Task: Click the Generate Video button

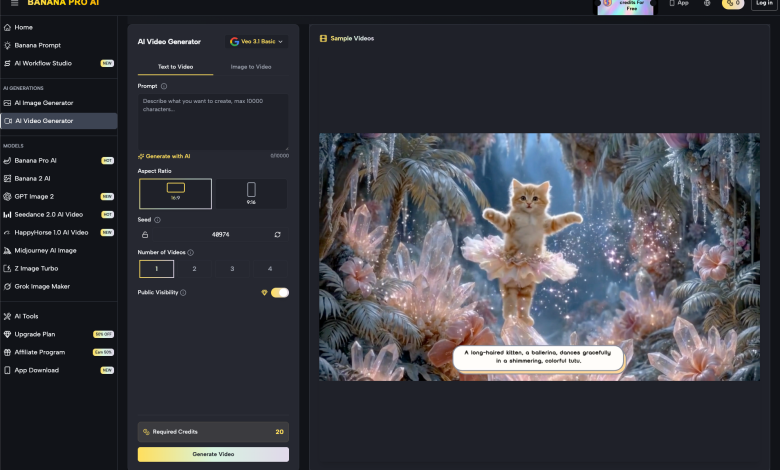Action: coord(213,454)
